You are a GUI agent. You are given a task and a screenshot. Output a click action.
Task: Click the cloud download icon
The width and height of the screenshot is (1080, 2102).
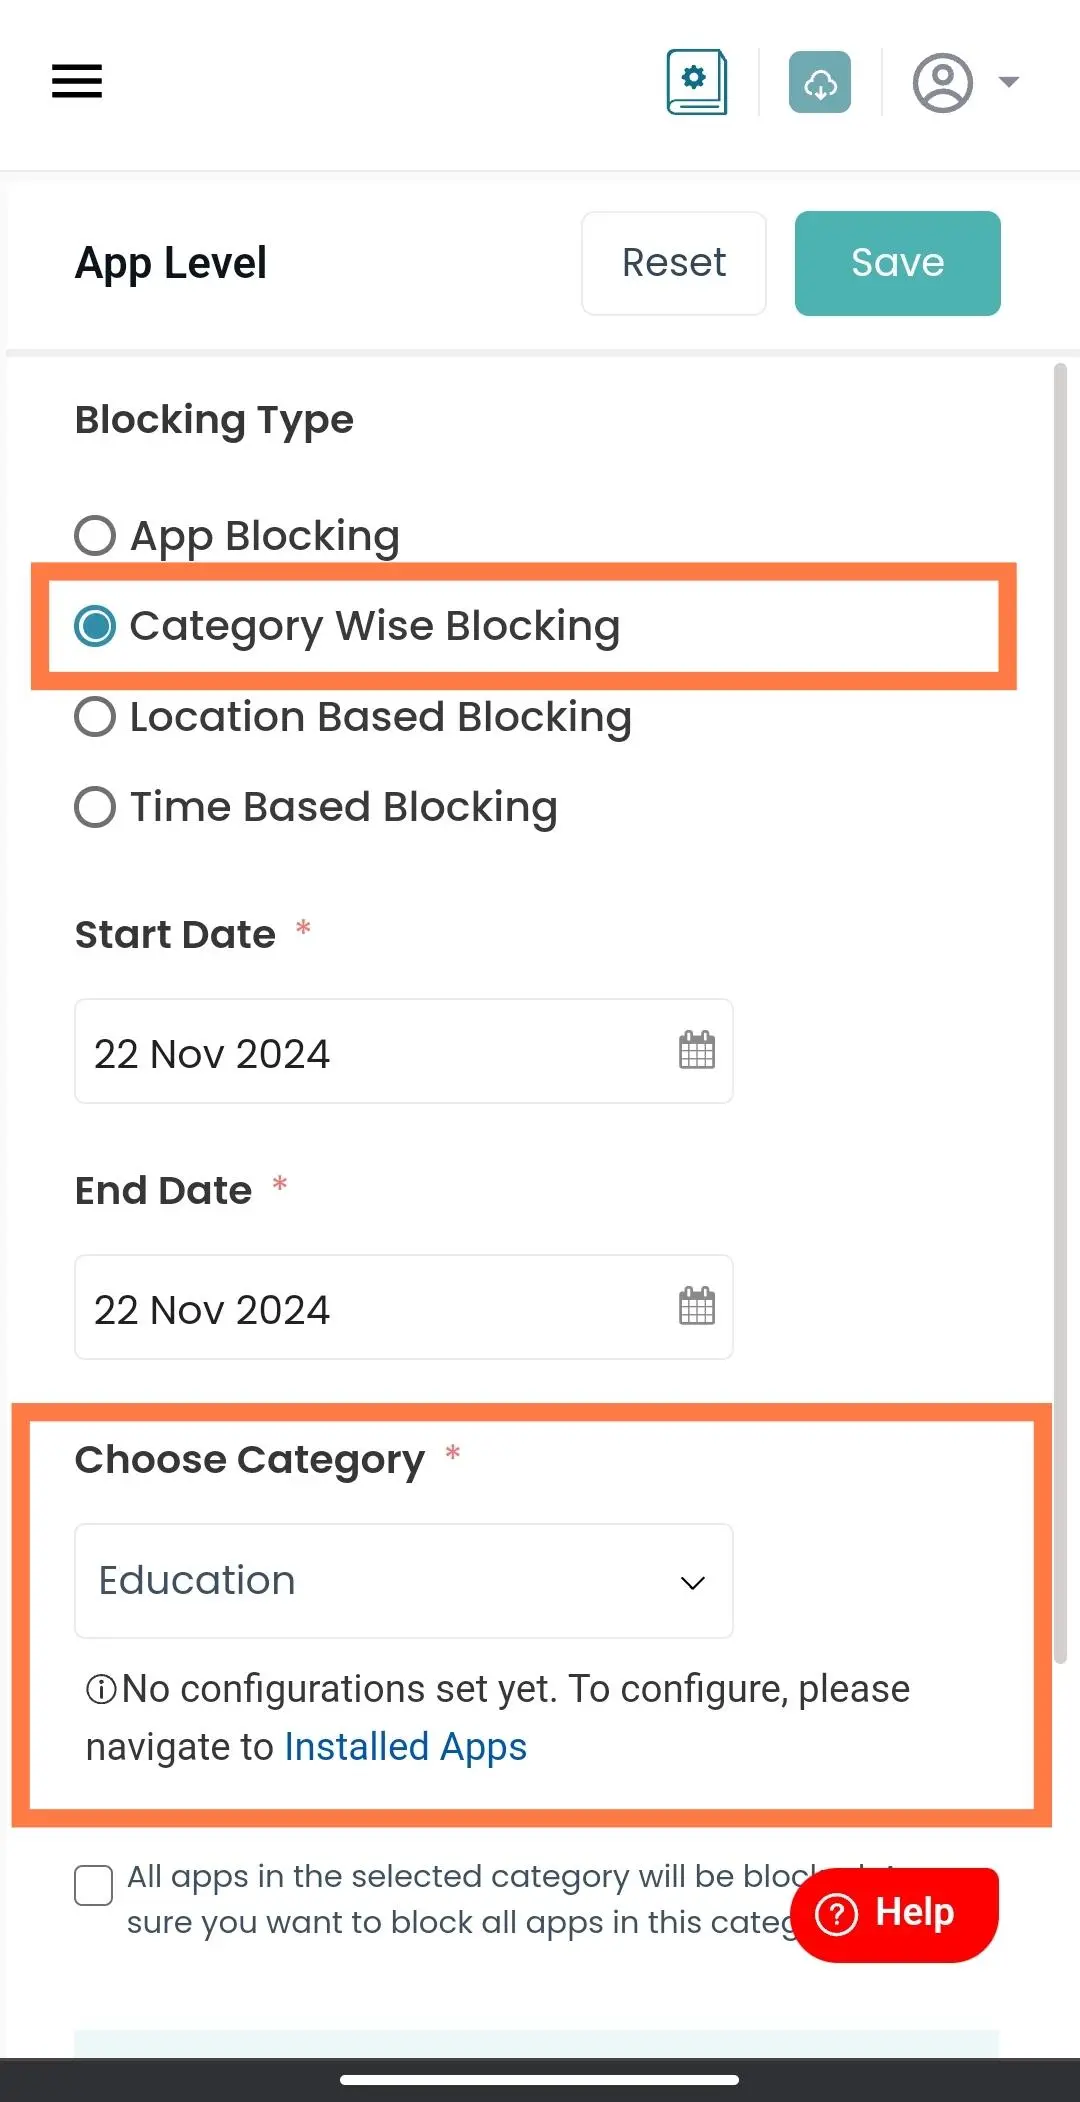[820, 82]
